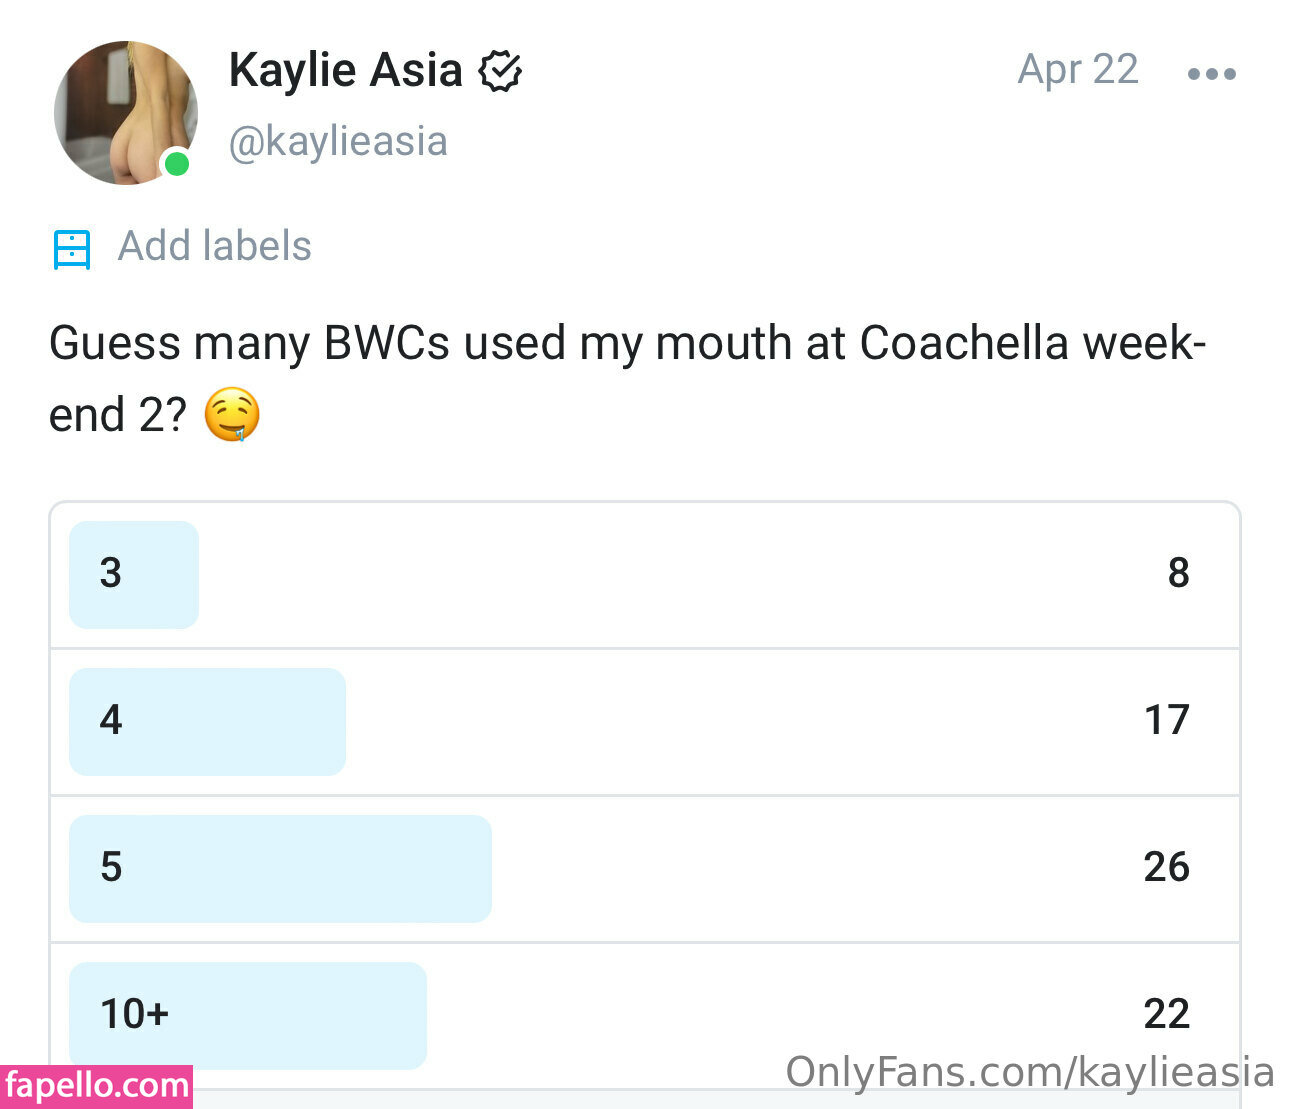This screenshot has height=1109, width=1290.
Task: Click the green online status dot
Action: pos(177,163)
